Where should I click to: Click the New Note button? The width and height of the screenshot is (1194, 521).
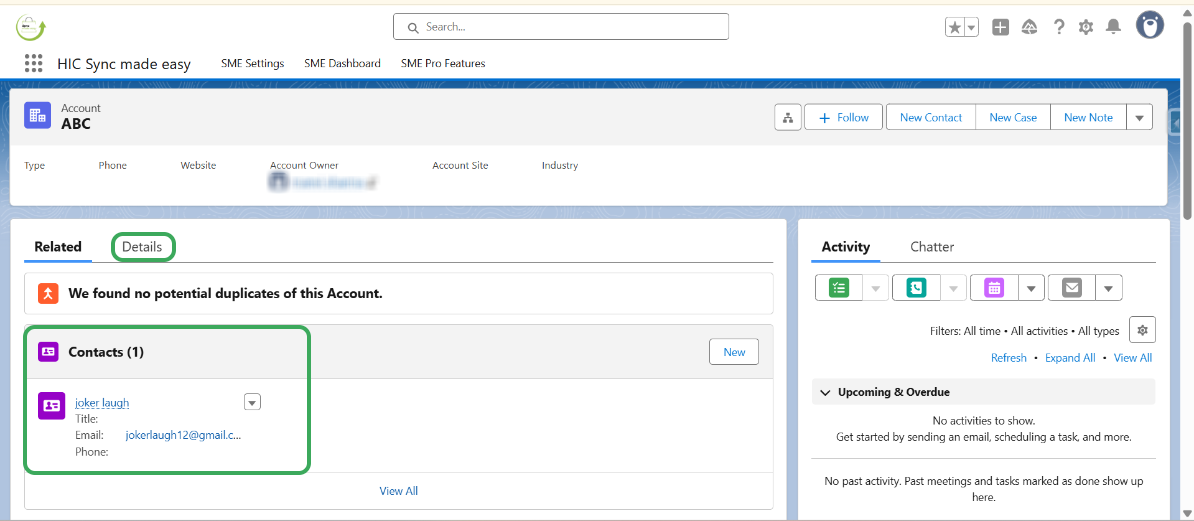[1088, 117]
